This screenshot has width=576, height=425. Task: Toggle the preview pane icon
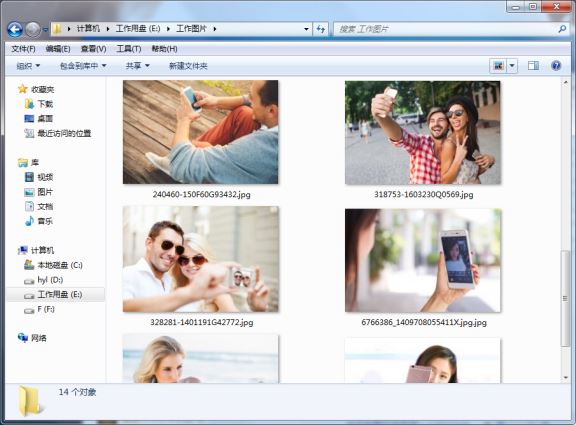[x=533, y=66]
